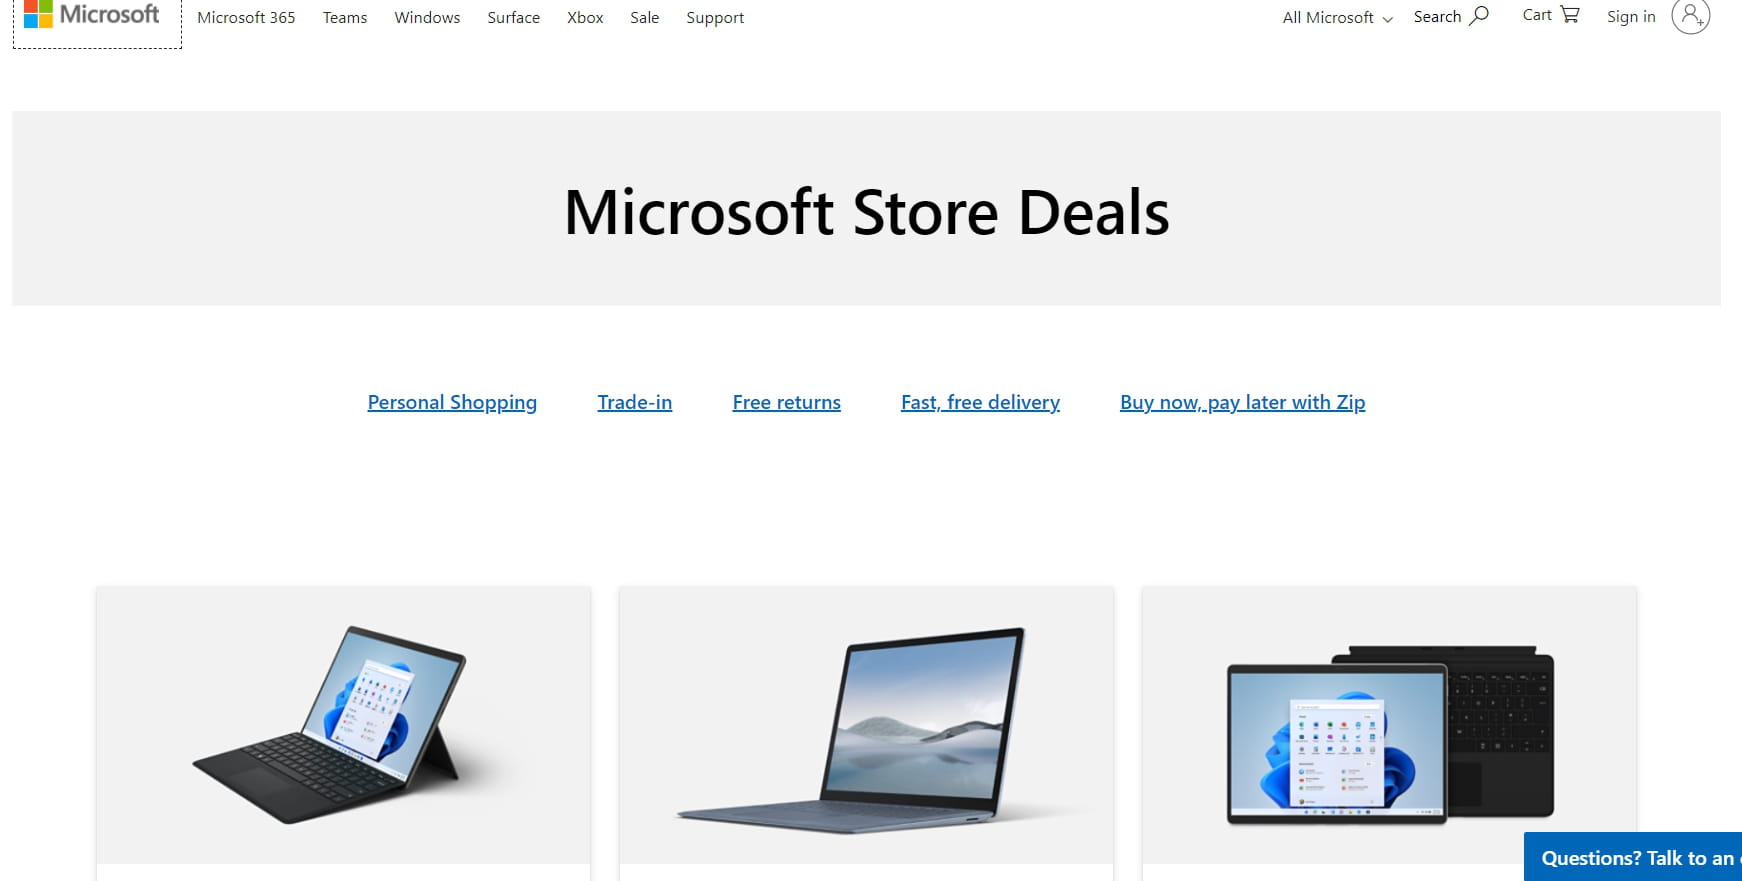The image size is (1742, 881).
Task: Open the Microsoft 365 menu item
Action: [246, 17]
